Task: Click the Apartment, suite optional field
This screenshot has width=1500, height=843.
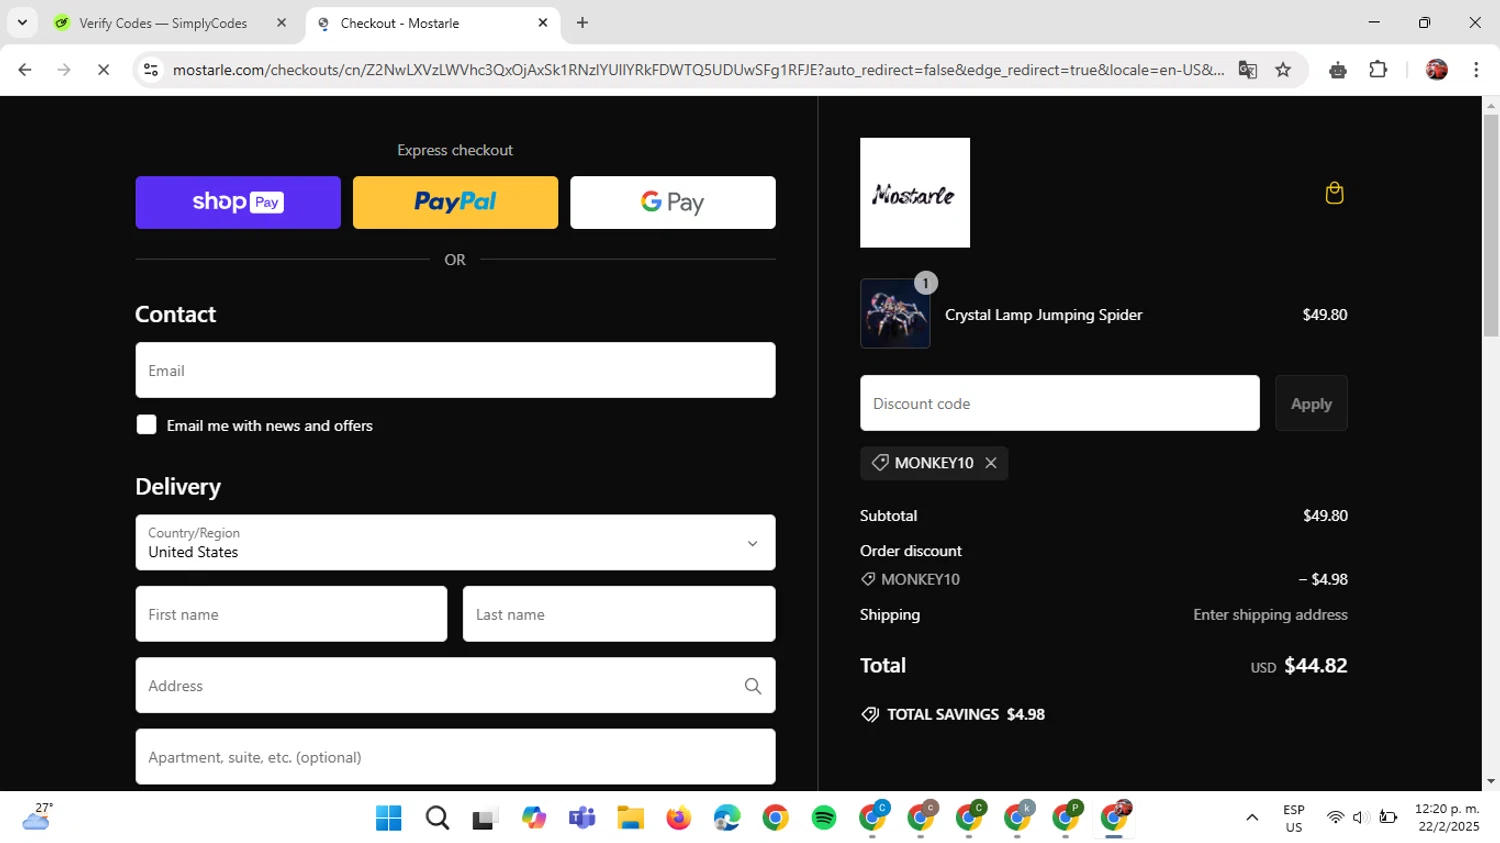Action: click(x=455, y=757)
